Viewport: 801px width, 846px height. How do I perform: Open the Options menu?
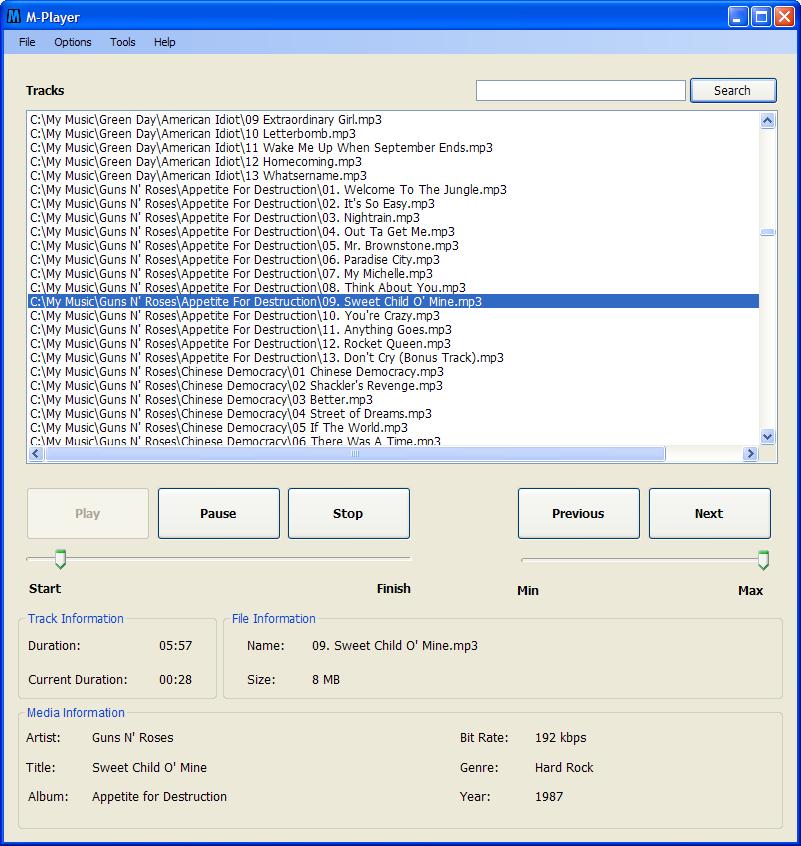pos(73,42)
